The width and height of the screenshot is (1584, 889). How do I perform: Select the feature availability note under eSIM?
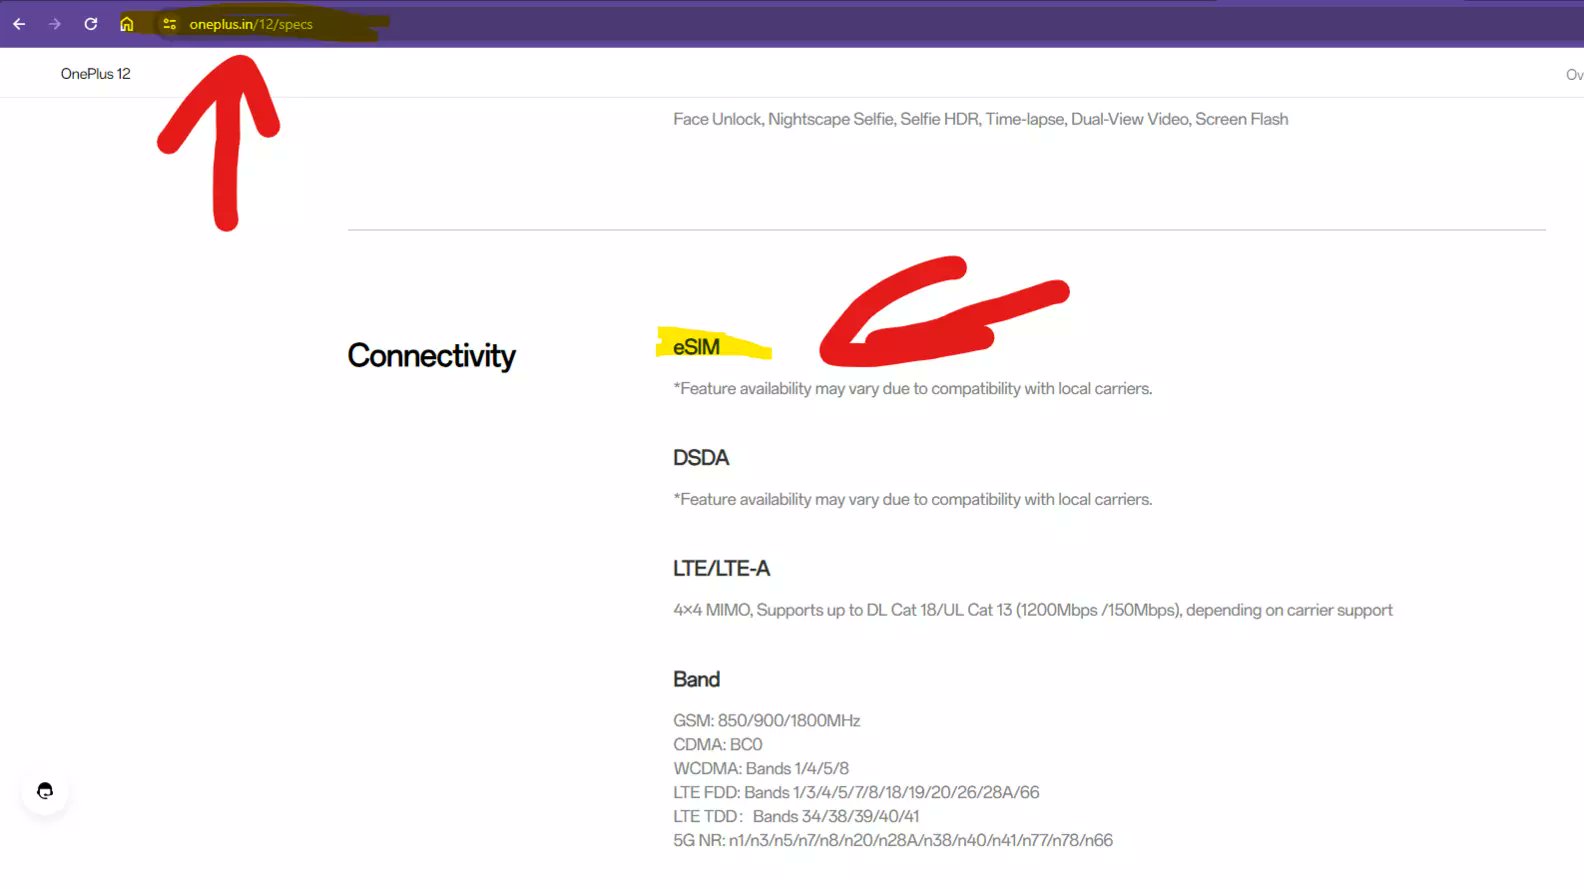coord(913,389)
